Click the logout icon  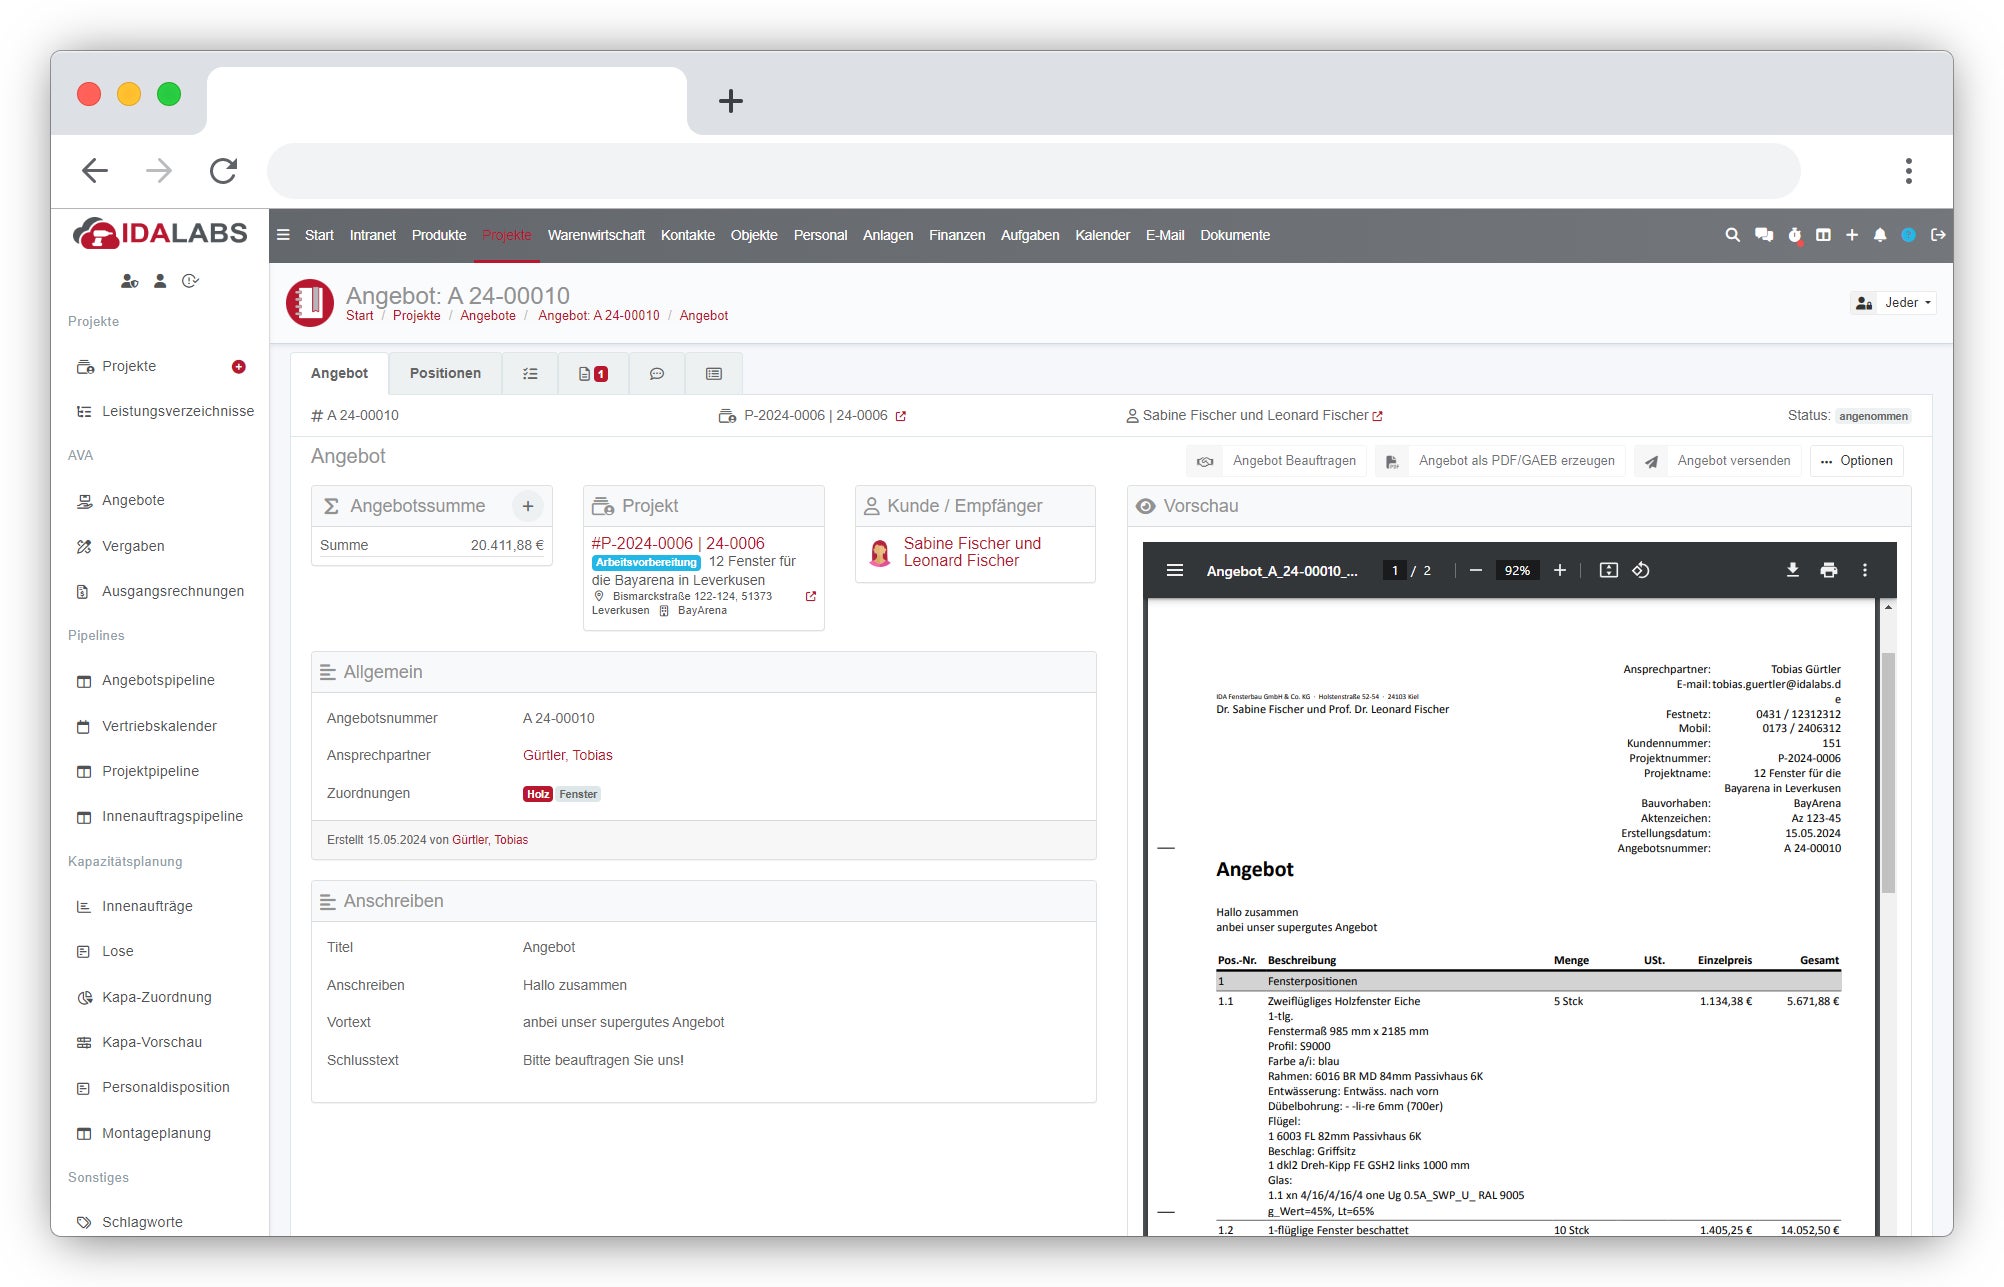click(x=1938, y=235)
